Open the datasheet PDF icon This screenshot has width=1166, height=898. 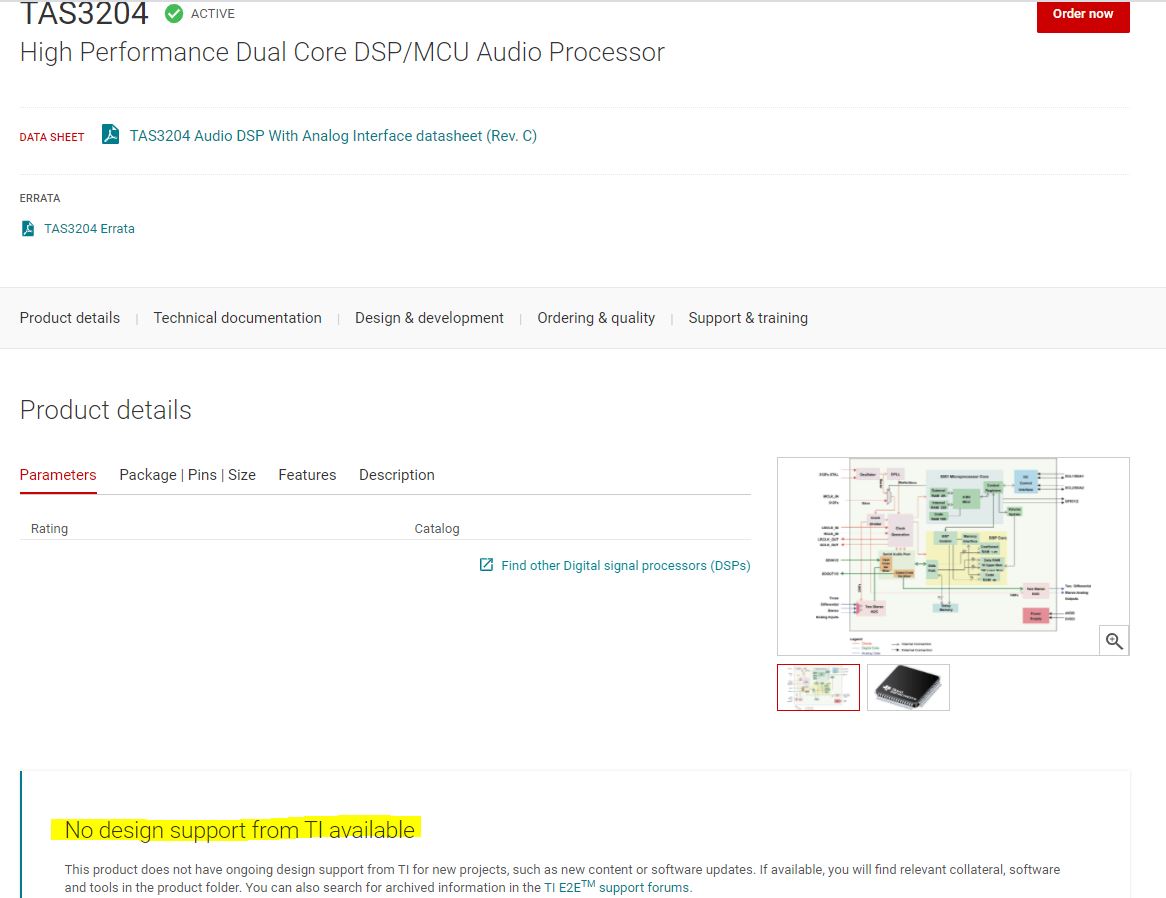(x=108, y=134)
